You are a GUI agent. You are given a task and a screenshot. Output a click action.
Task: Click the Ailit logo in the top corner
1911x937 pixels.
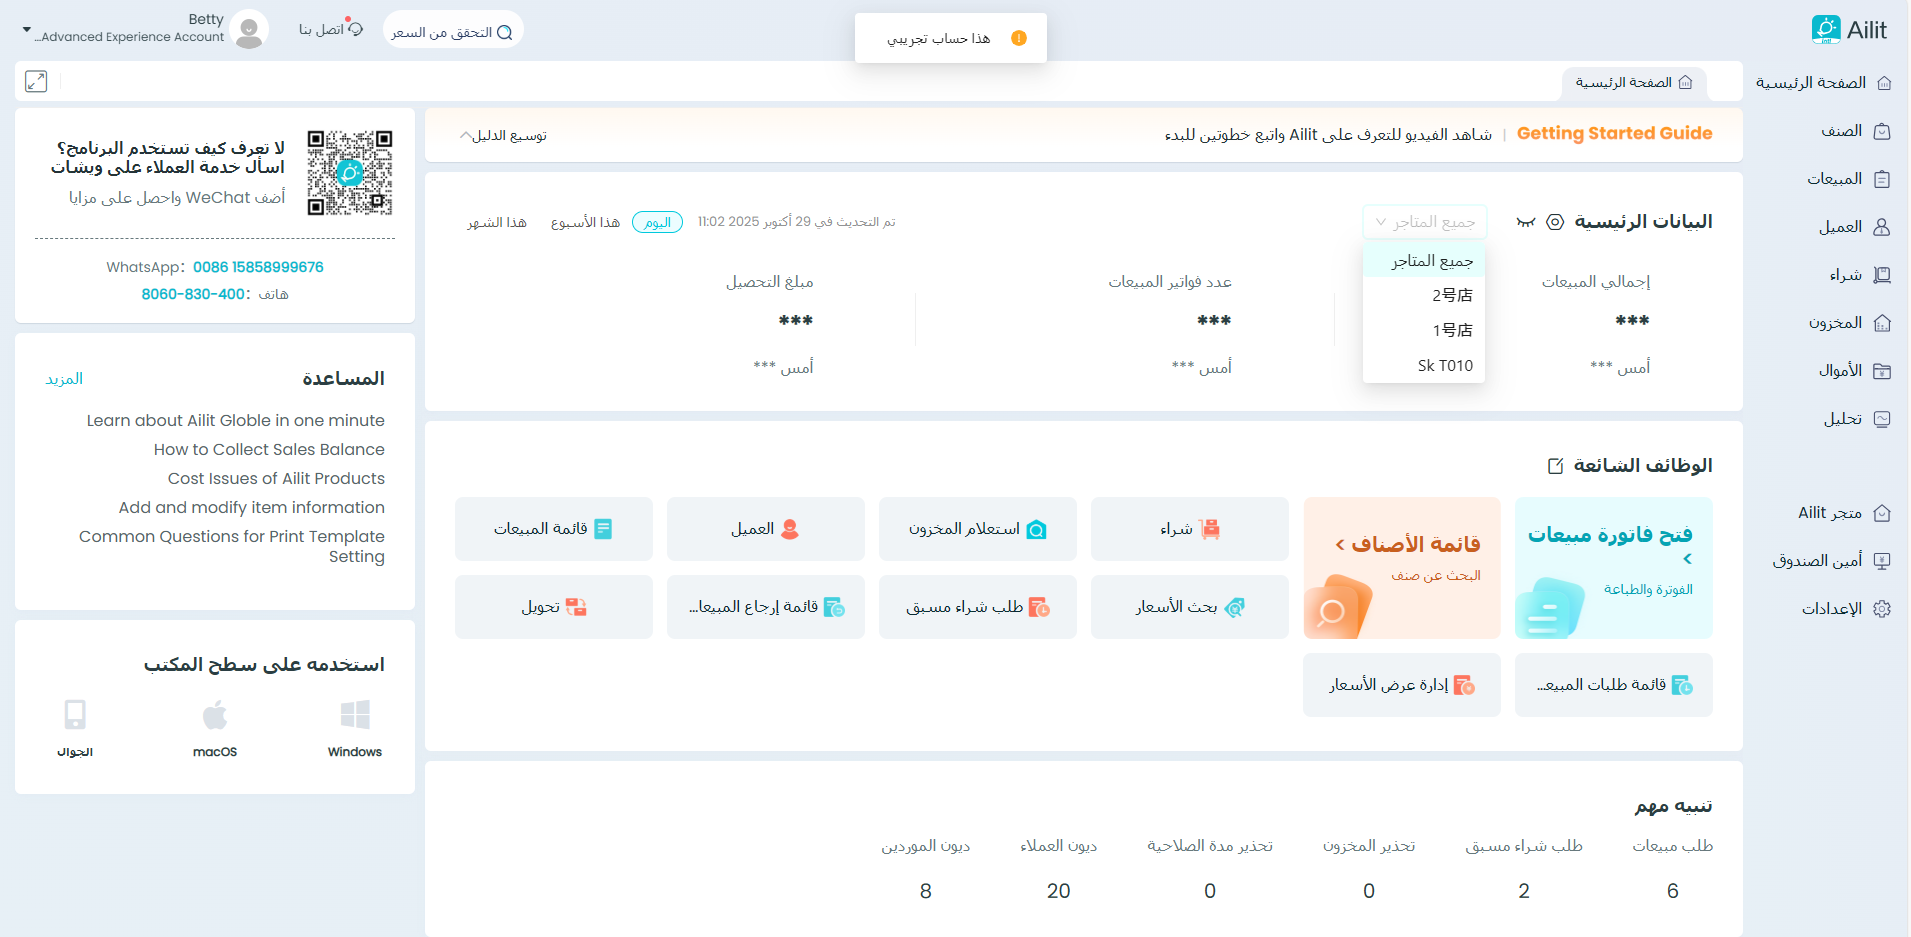(x=1849, y=30)
